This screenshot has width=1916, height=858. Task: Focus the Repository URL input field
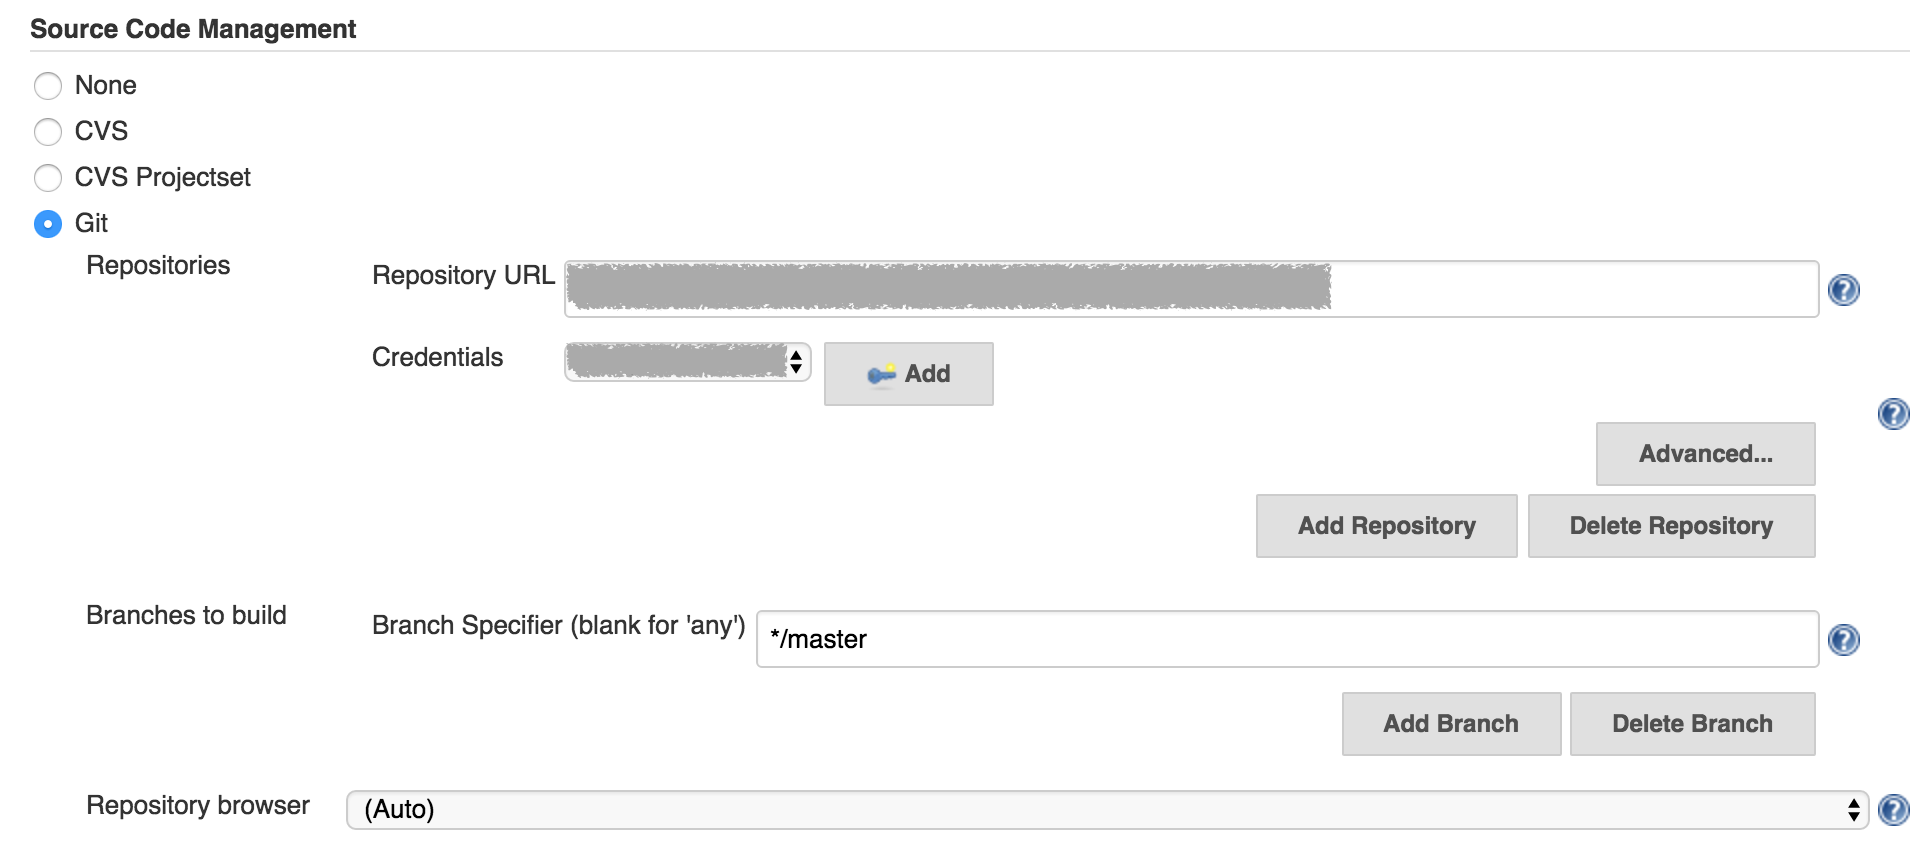click(1191, 289)
